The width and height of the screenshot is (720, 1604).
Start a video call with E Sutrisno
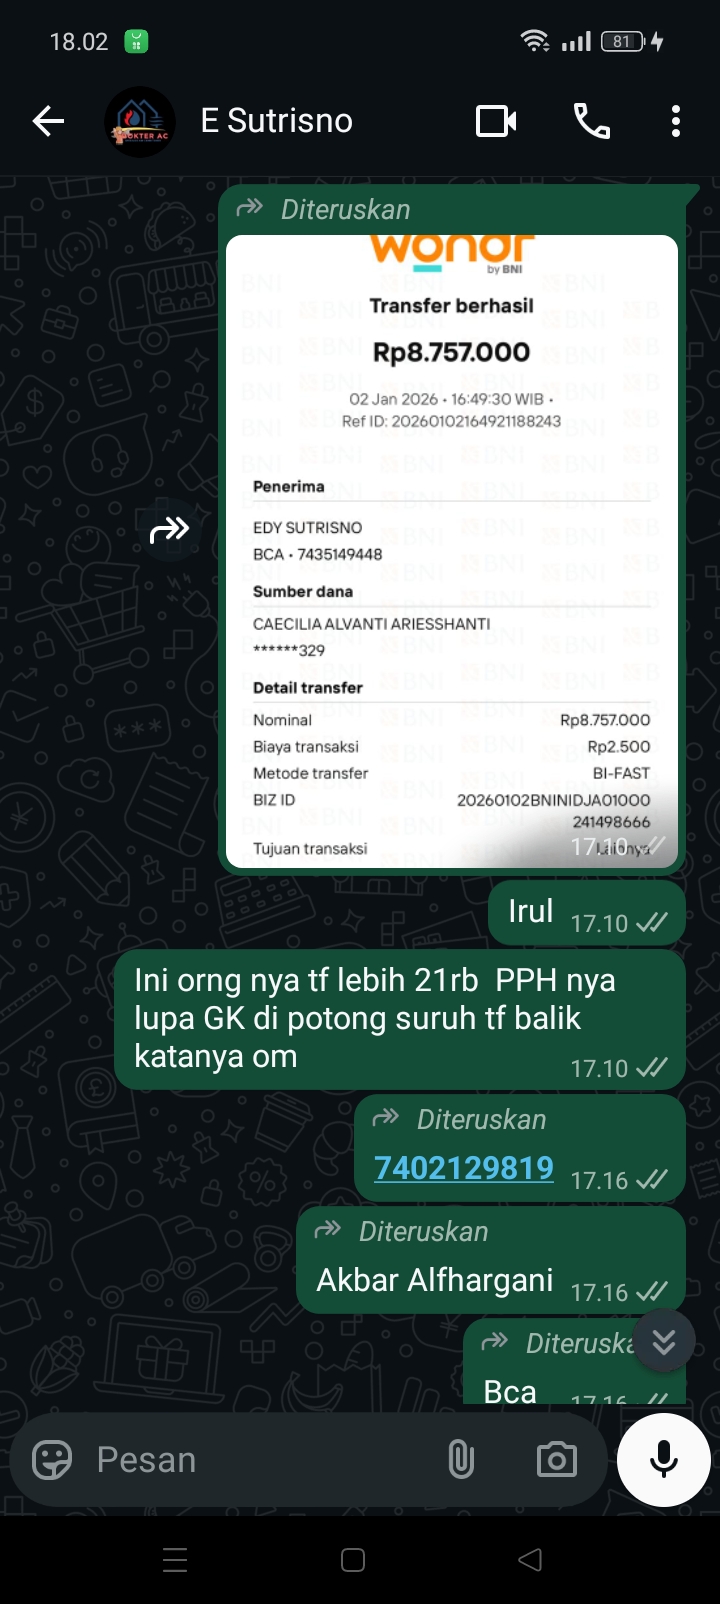pos(496,121)
